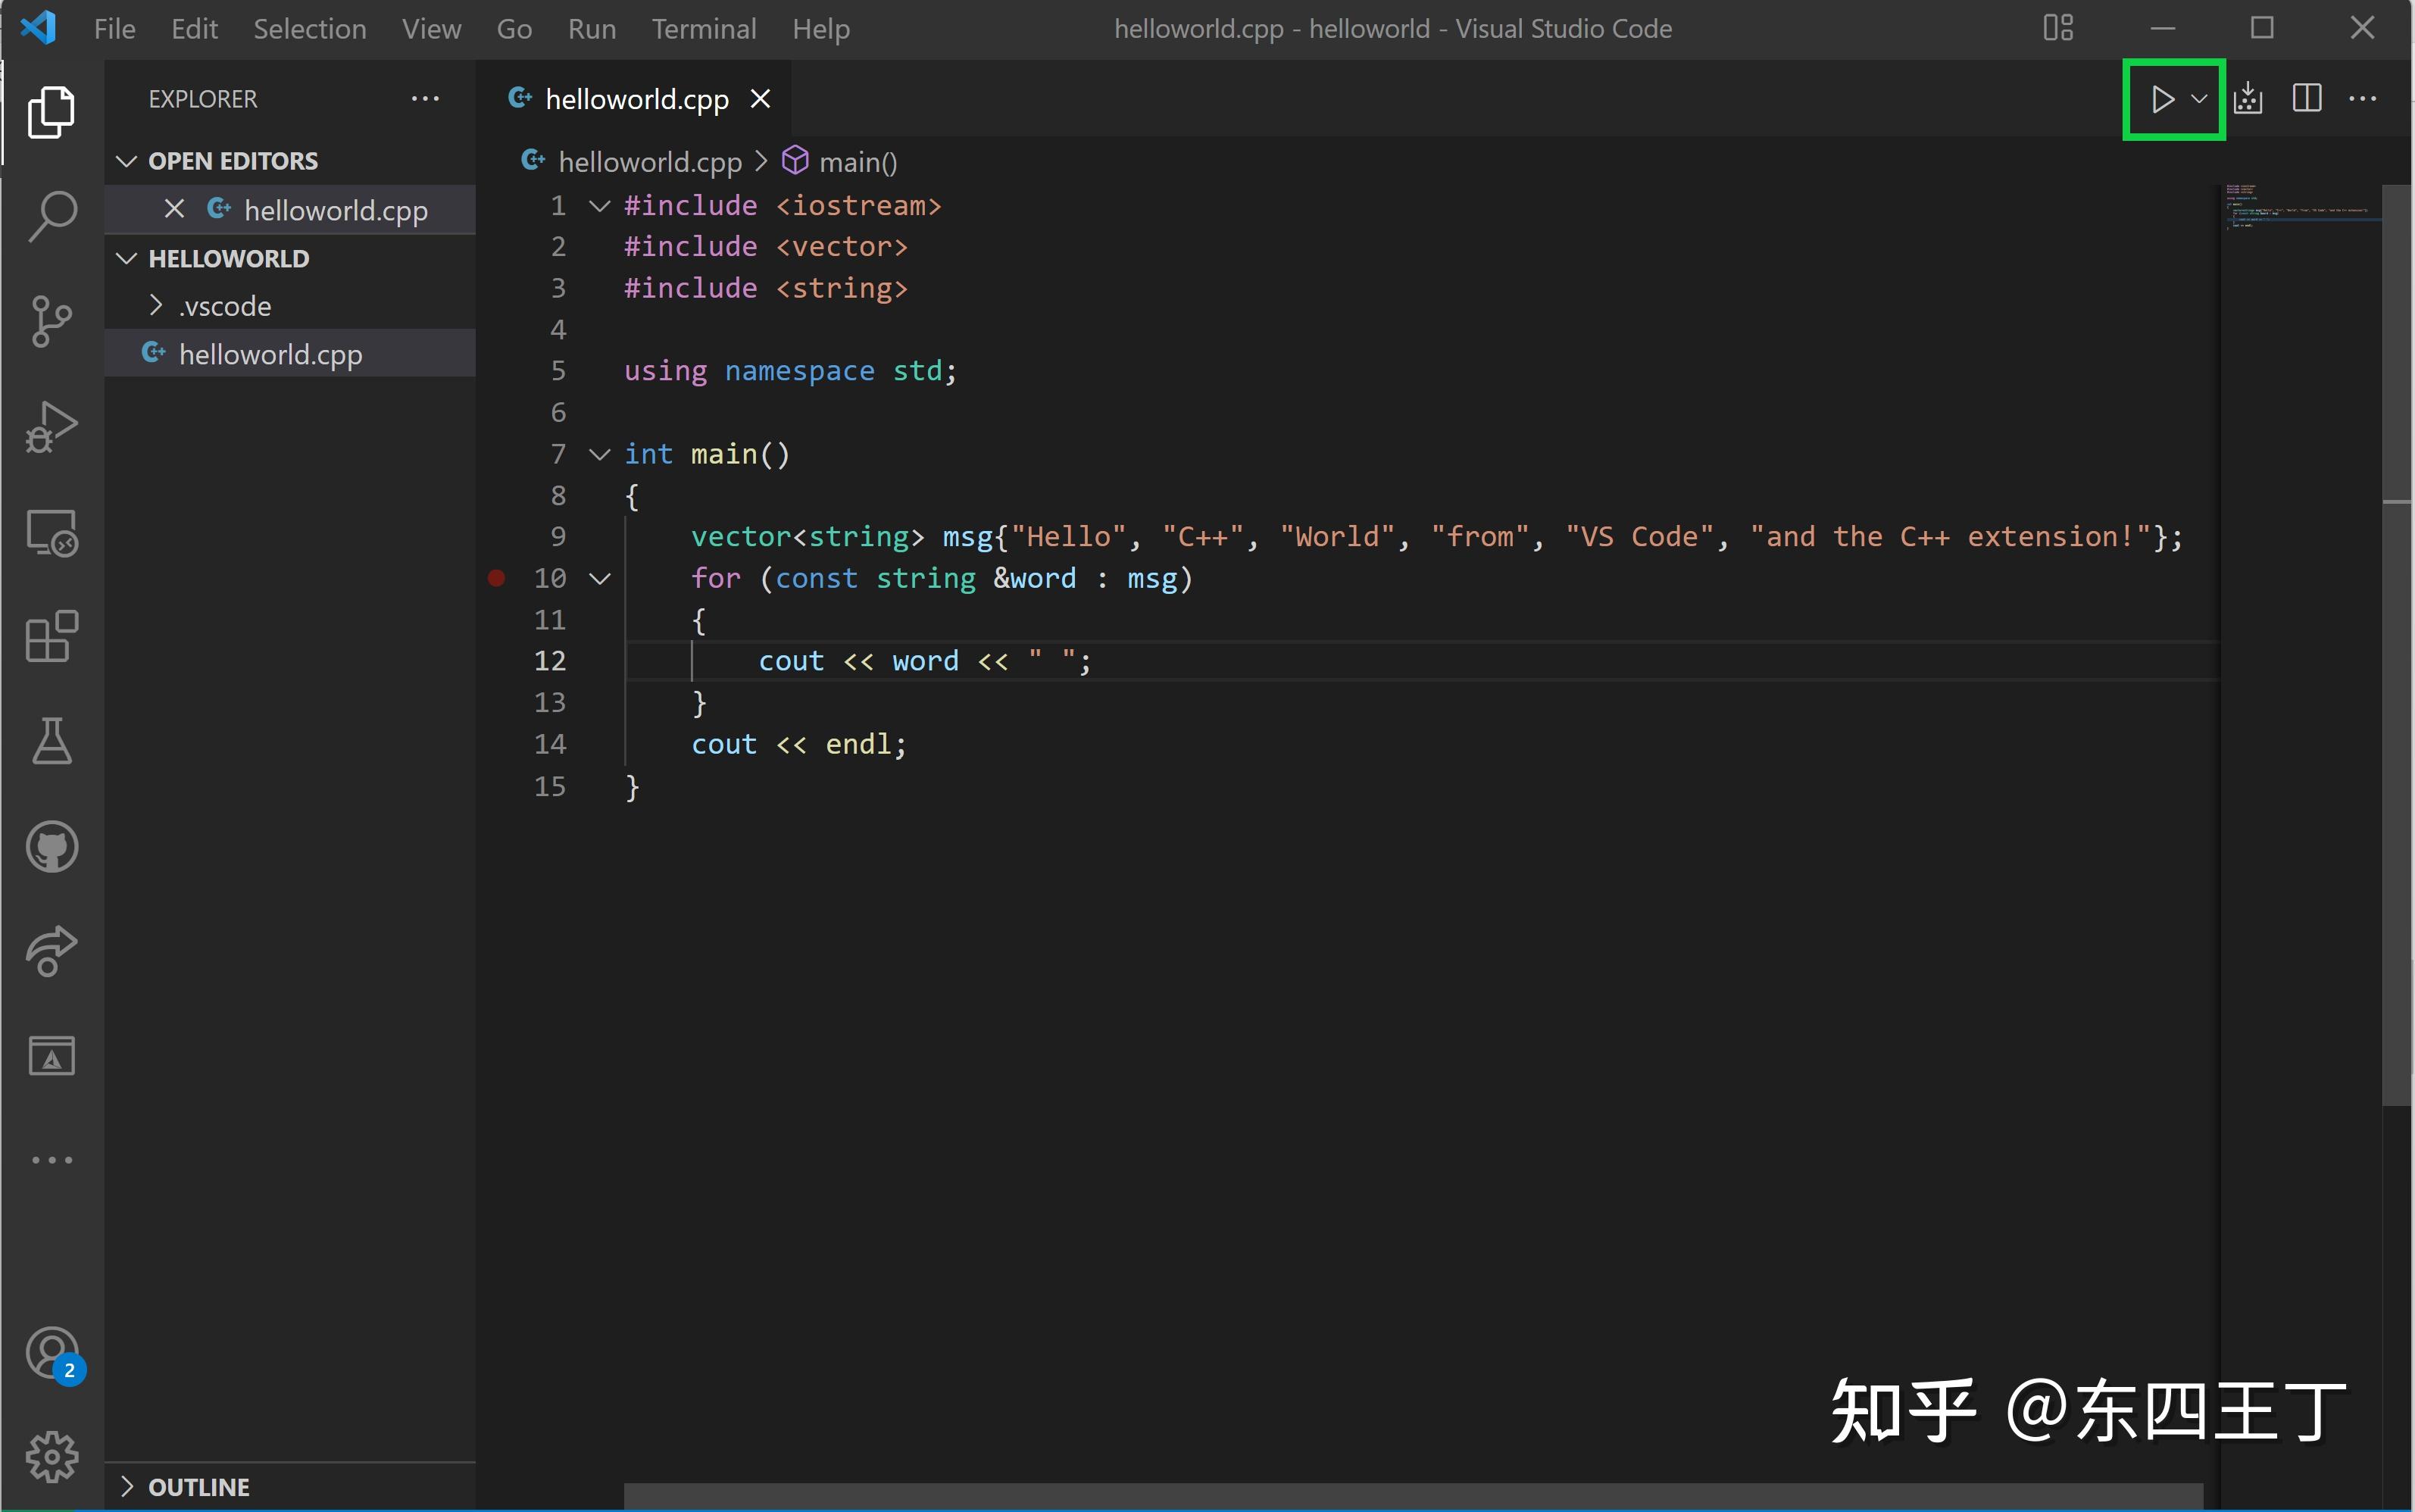This screenshot has width=2415, height=1512.
Task: Open the Extensions view
Action: pos(51,637)
